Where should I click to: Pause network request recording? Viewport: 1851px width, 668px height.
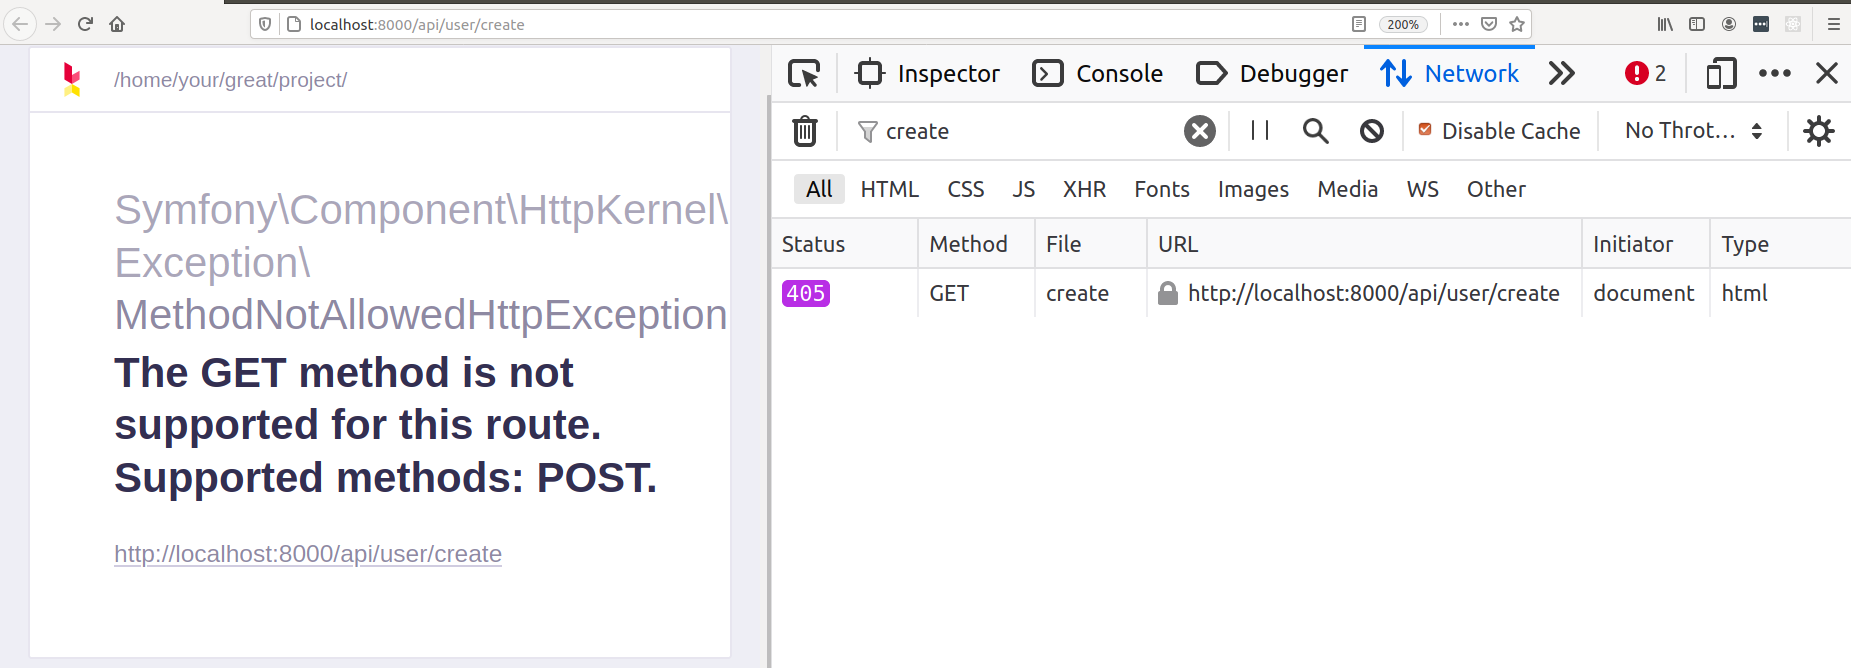(1260, 131)
